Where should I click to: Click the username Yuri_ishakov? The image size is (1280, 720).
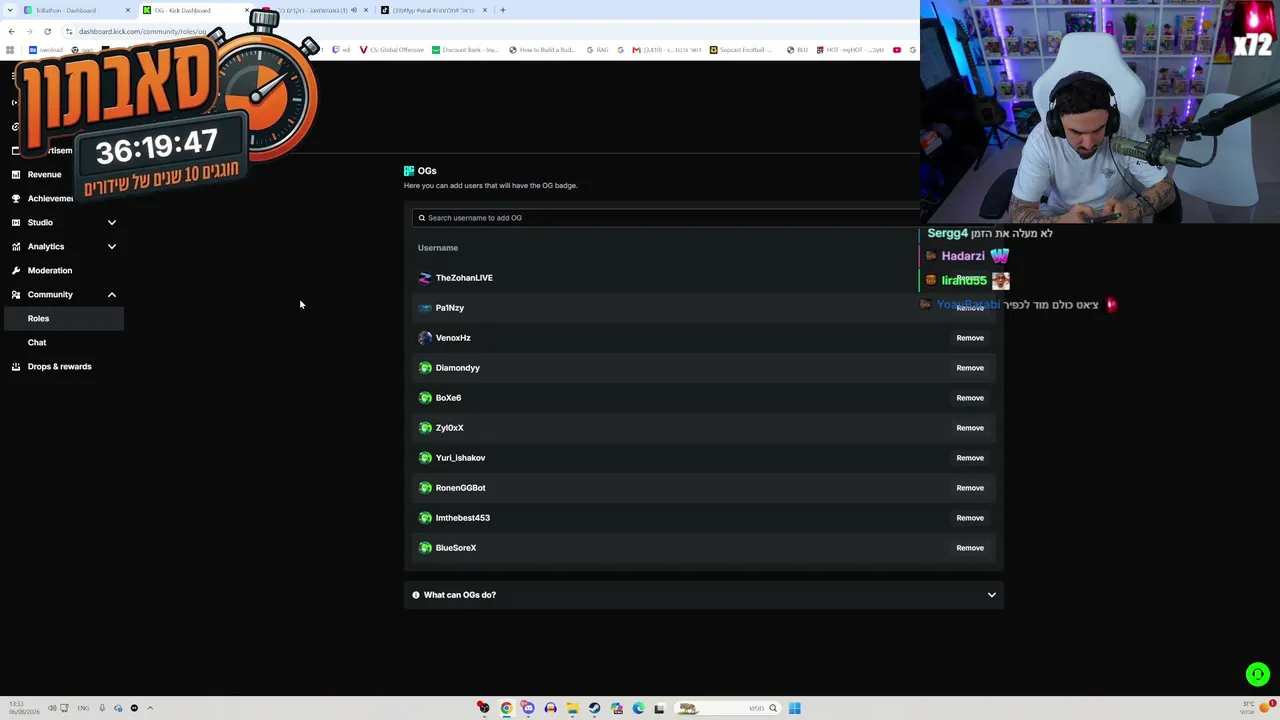460,458
